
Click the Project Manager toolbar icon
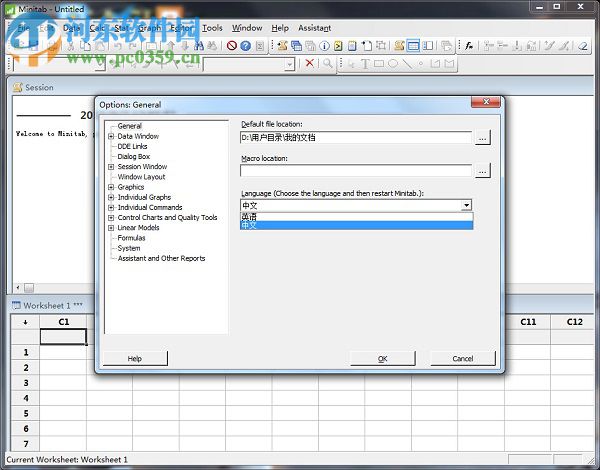point(428,46)
